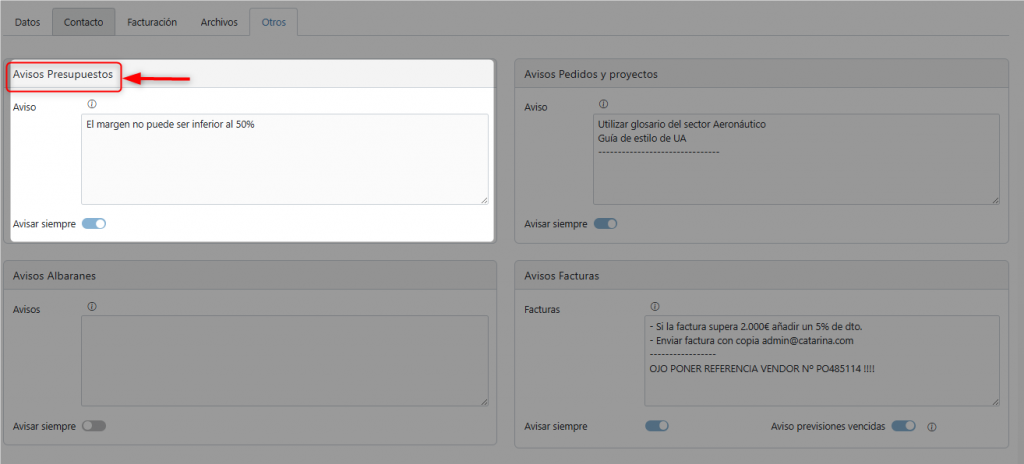Open the Datos tab
1024x464 pixels.
(x=28, y=21)
